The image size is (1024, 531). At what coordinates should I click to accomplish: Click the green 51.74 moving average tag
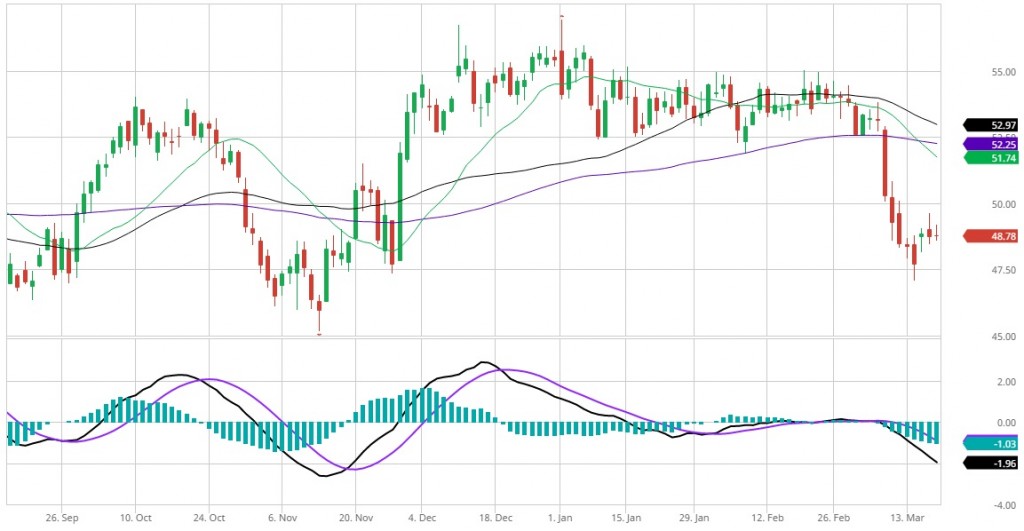[991, 157]
